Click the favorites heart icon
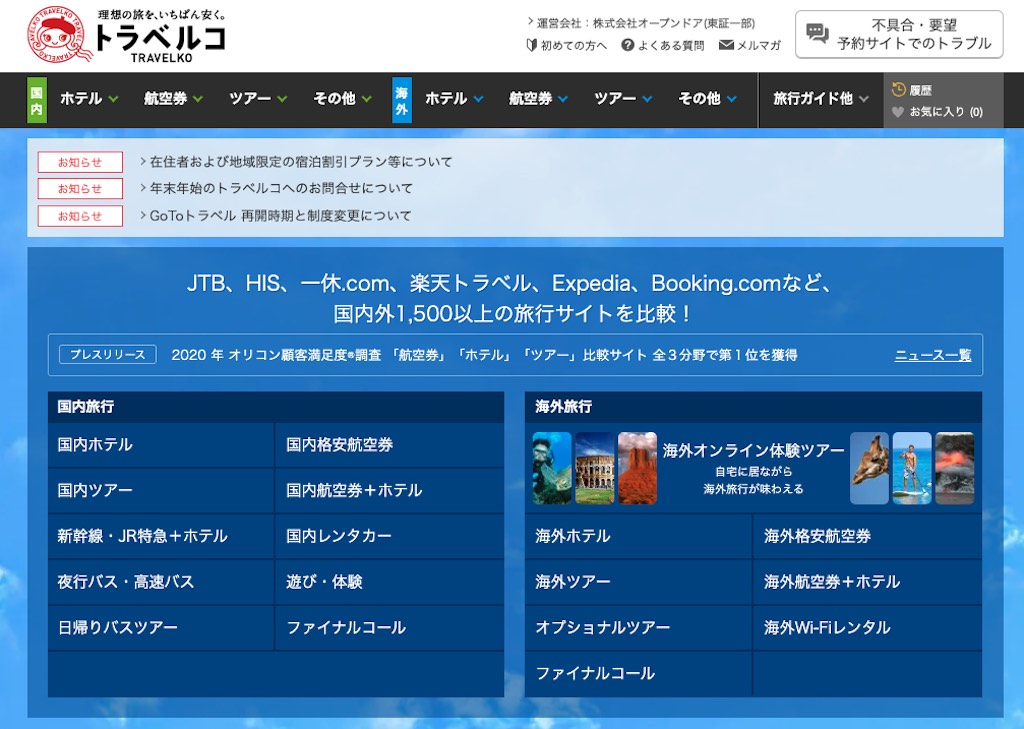This screenshot has width=1024, height=729. pyautogui.click(x=898, y=112)
